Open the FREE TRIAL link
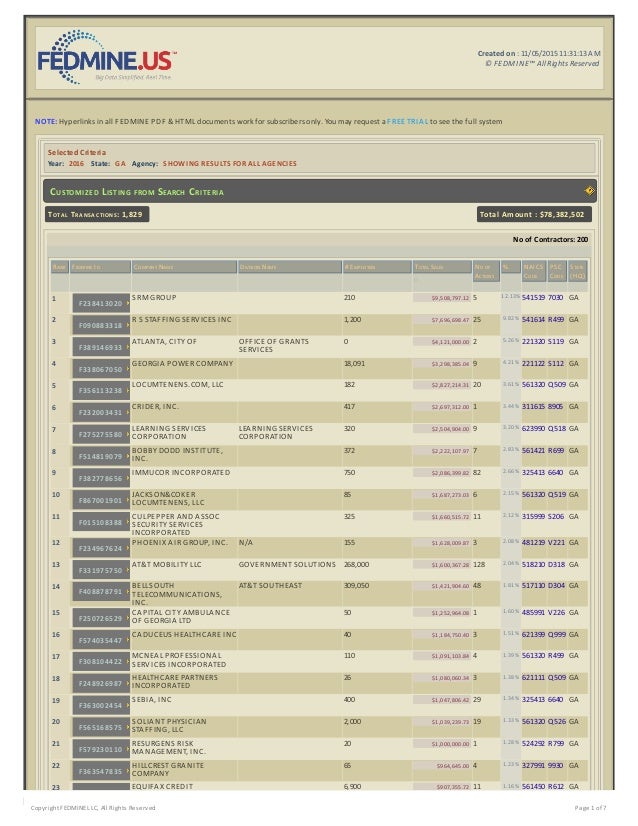Screen dimensions: 638x826 pos(407,121)
